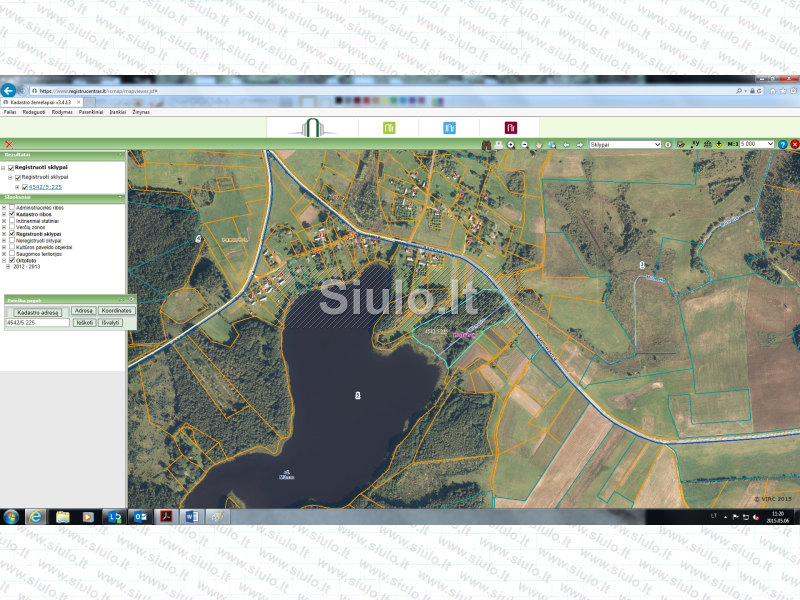Go to previous map view arrow
This screenshot has height=600, width=800.
point(566,145)
